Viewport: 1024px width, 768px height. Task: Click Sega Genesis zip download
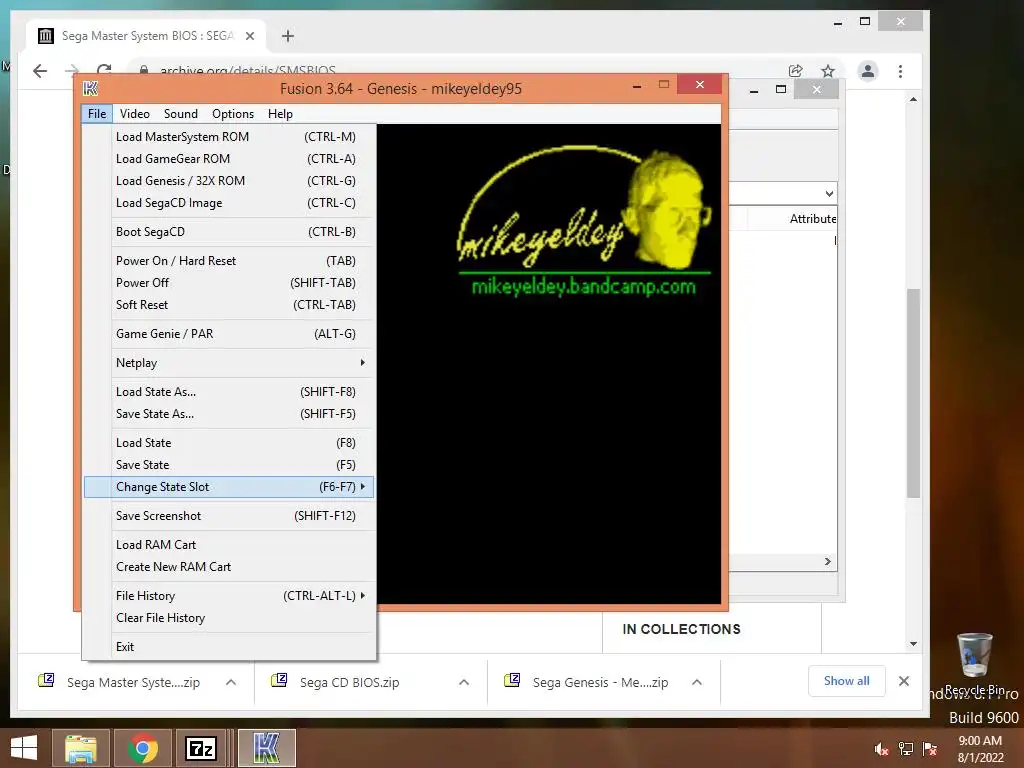pyautogui.click(x=600, y=682)
